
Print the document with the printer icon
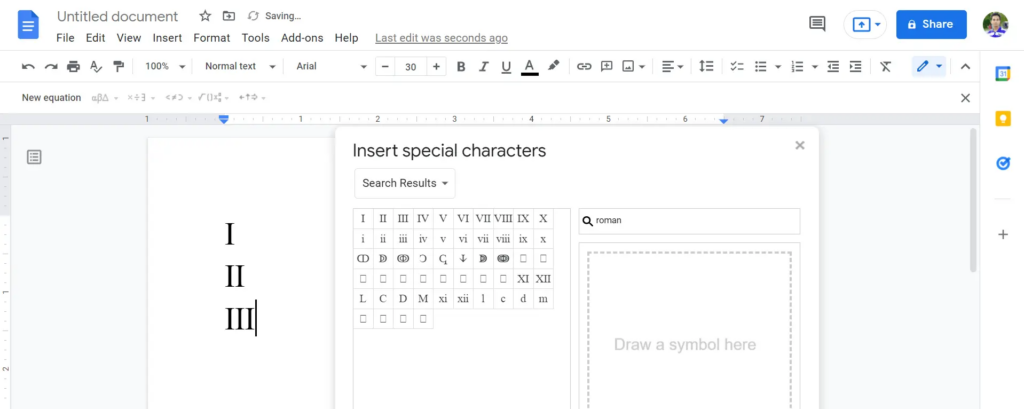coord(73,66)
